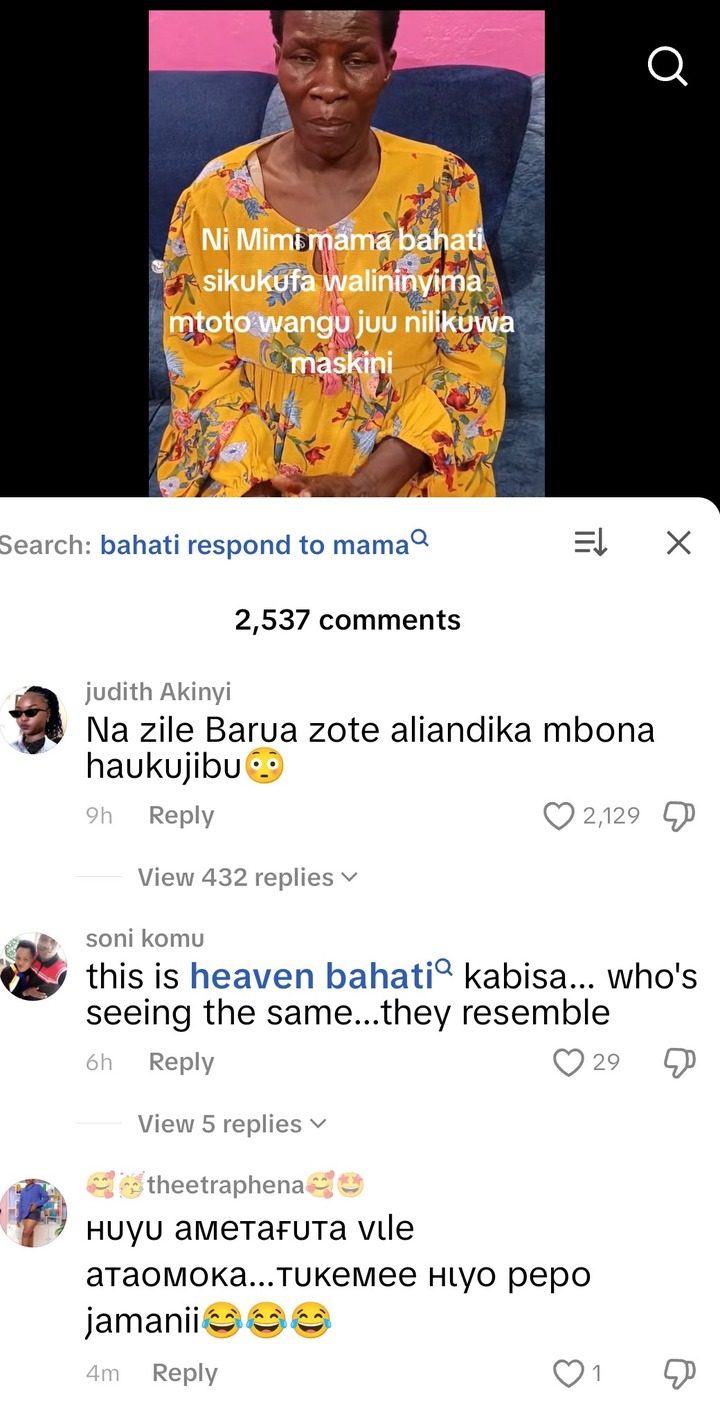Image resolution: width=720 pixels, height=1406 pixels.
Task: Dislike judith Akinyi's comment
Action: (x=679, y=816)
